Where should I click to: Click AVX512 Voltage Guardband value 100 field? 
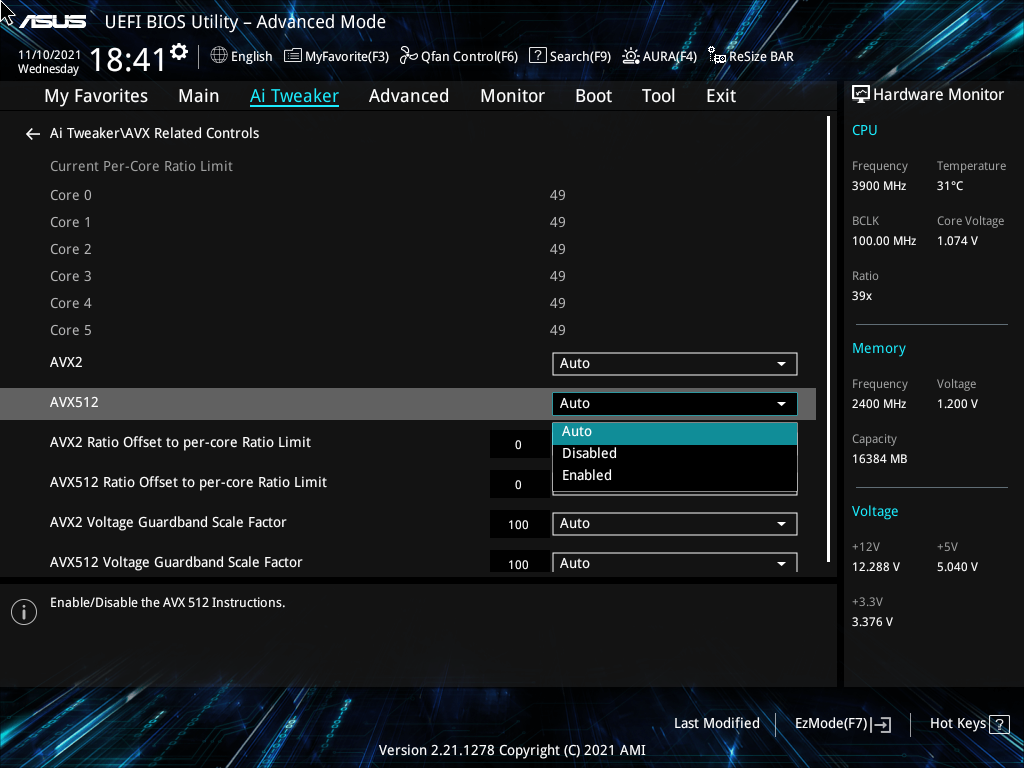click(519, 562)
